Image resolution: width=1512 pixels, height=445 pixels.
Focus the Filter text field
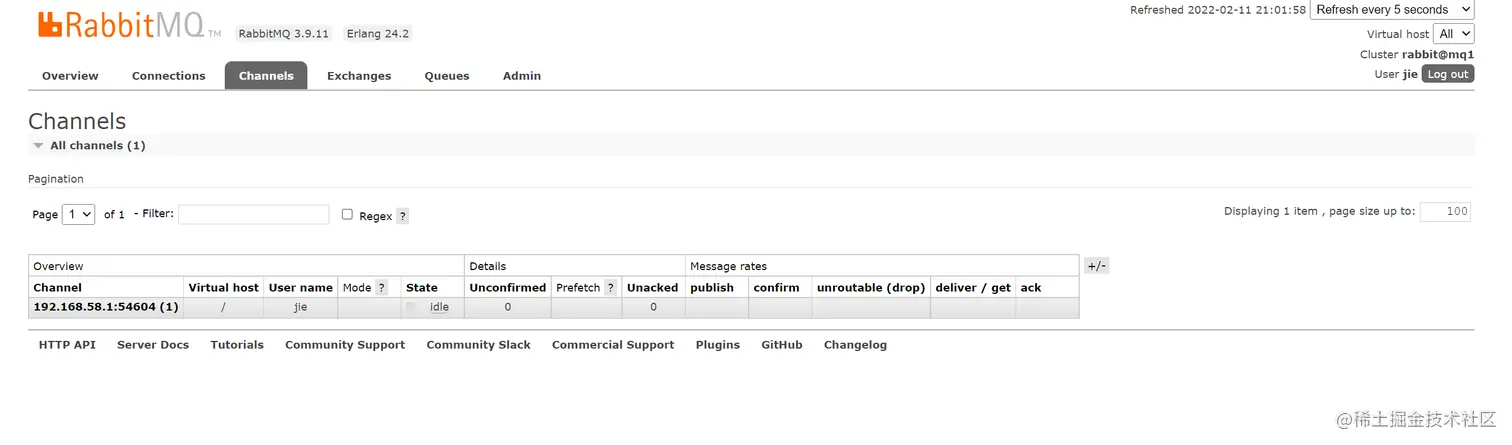coord(254,214)
